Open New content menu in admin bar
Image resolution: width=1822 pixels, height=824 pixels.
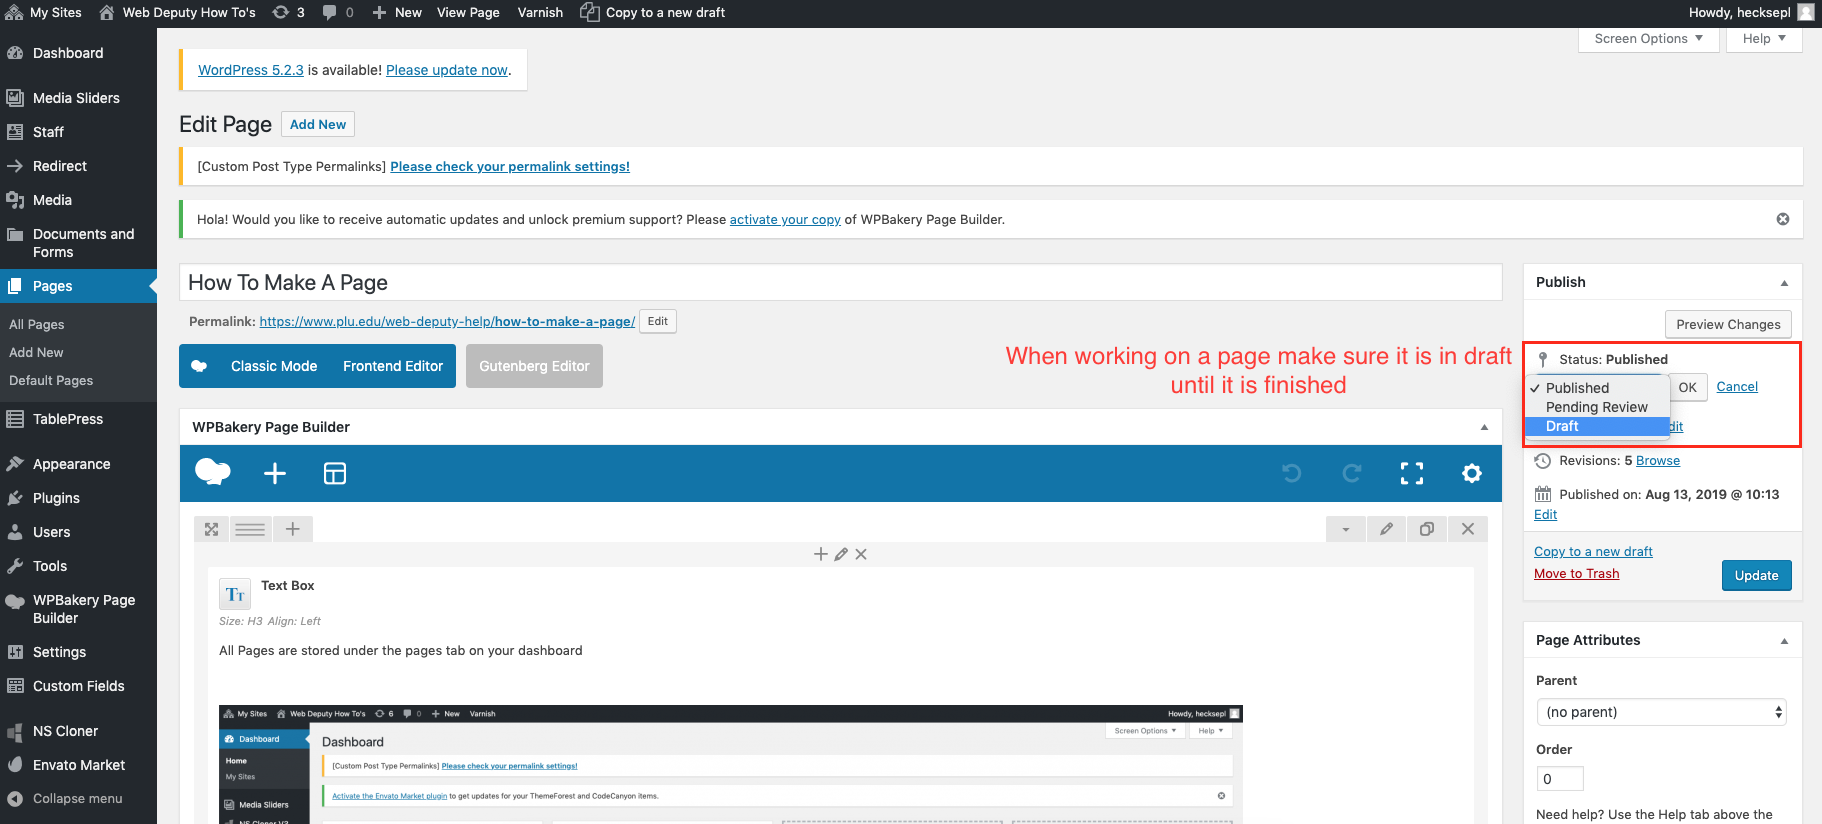tap(397, 13)
